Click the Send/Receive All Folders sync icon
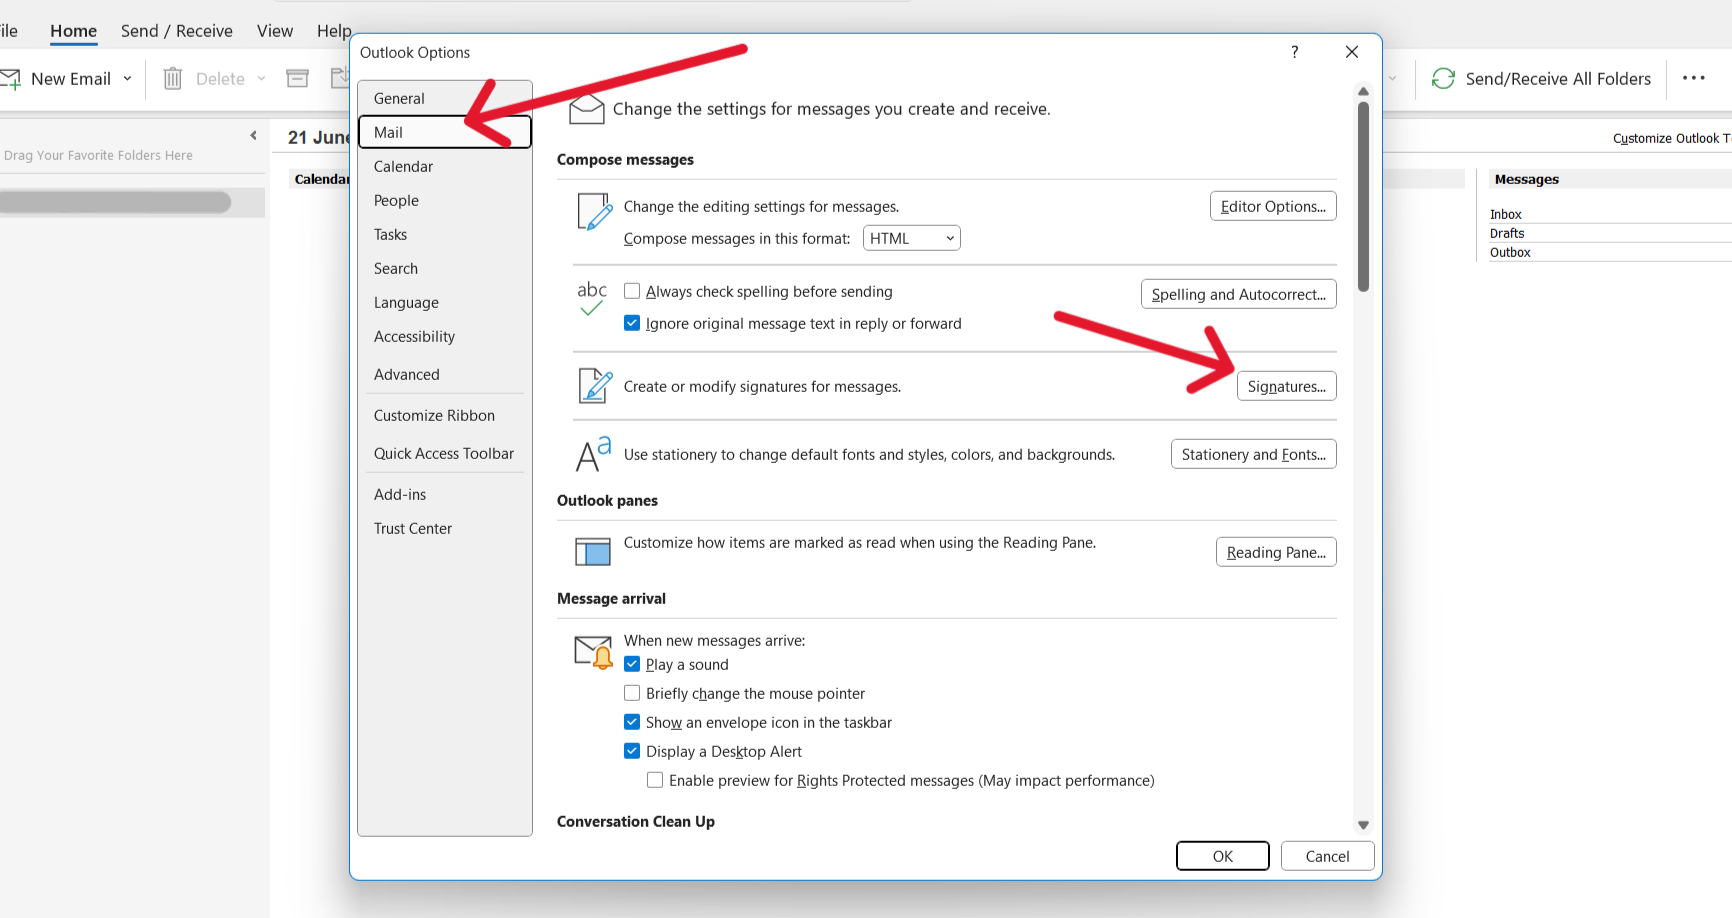 [1443, 78]
